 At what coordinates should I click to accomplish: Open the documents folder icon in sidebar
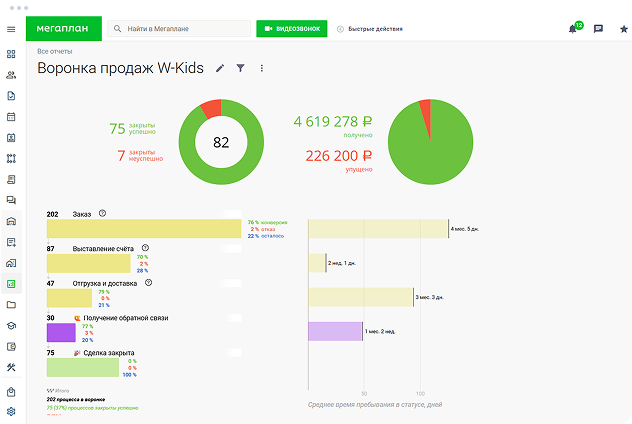click(x=11, y=305)
